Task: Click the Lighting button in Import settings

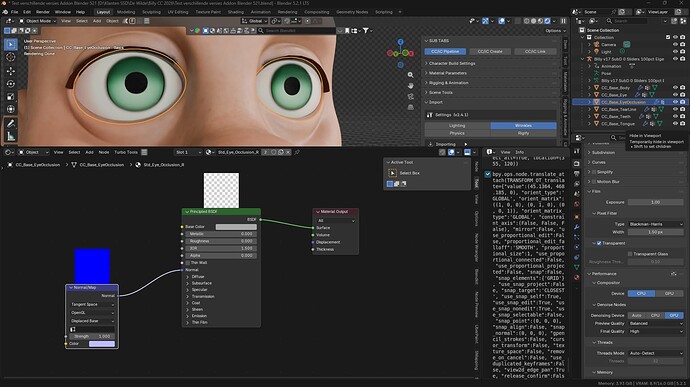Action: tap(457, 125)
